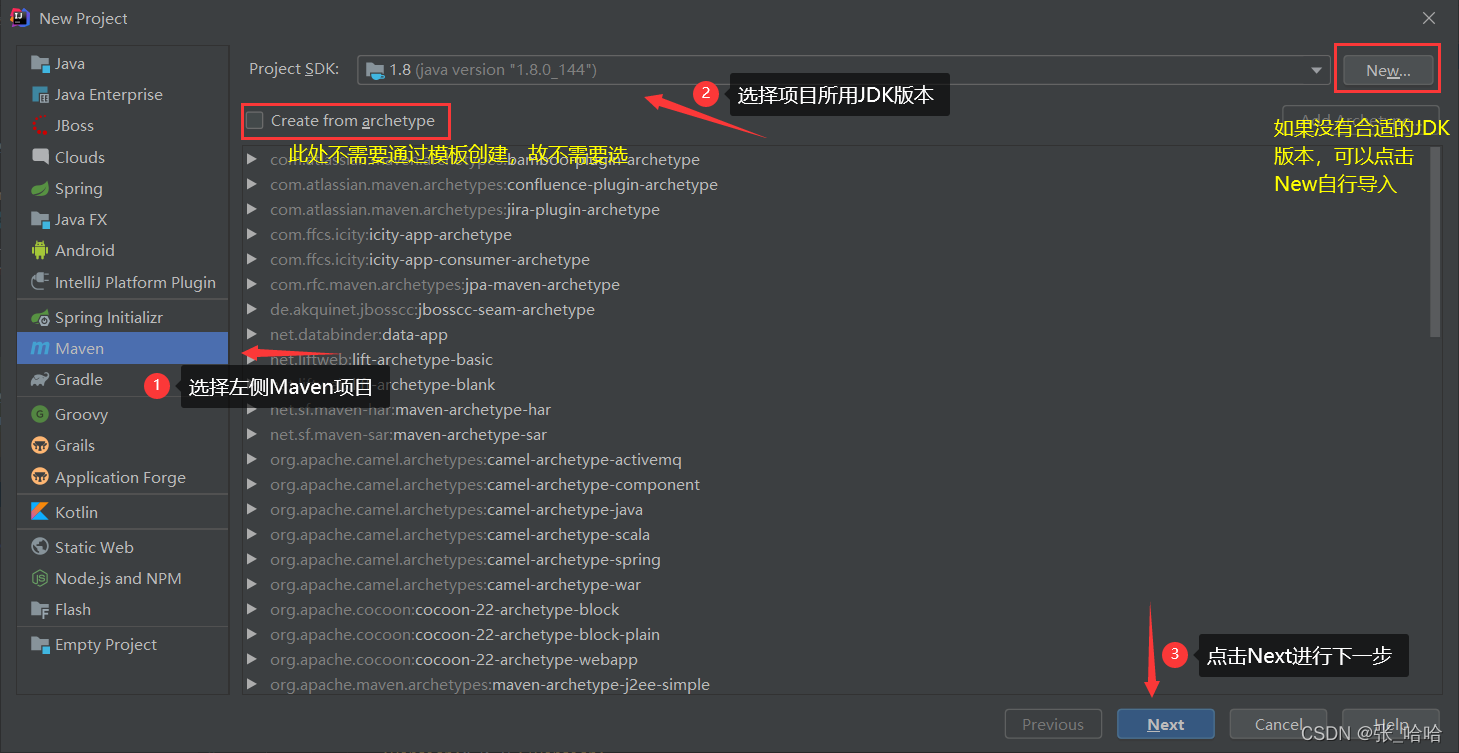Open the Project SDK dropdown arrow
The width and height of the screenshot is (1459, 753).
[1317, 70]
